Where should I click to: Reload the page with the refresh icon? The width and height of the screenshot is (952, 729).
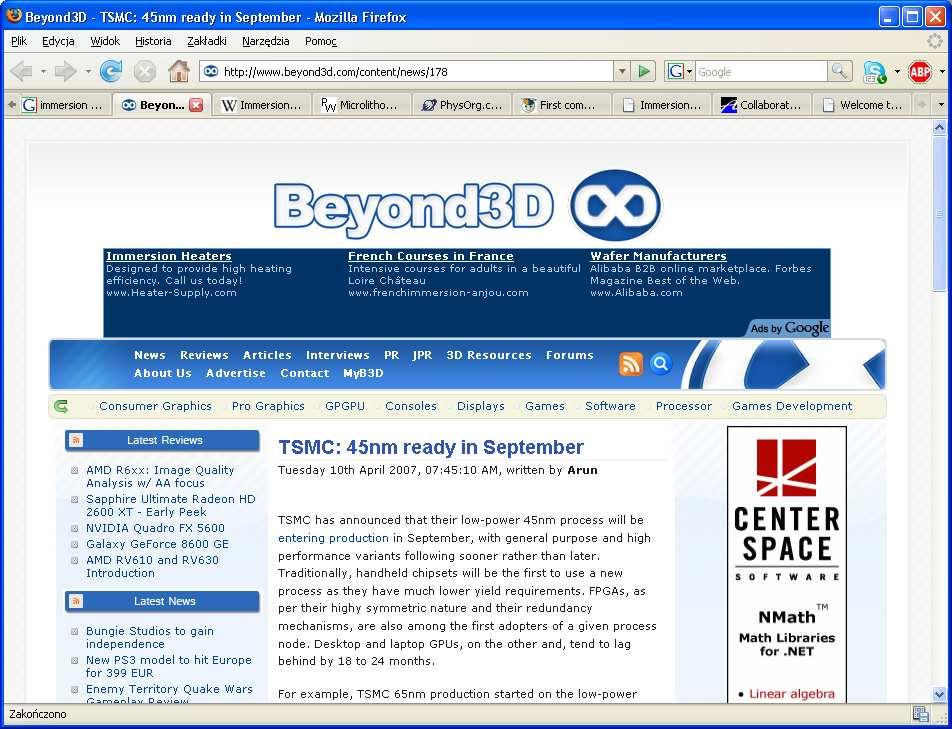tap(110, 72)
